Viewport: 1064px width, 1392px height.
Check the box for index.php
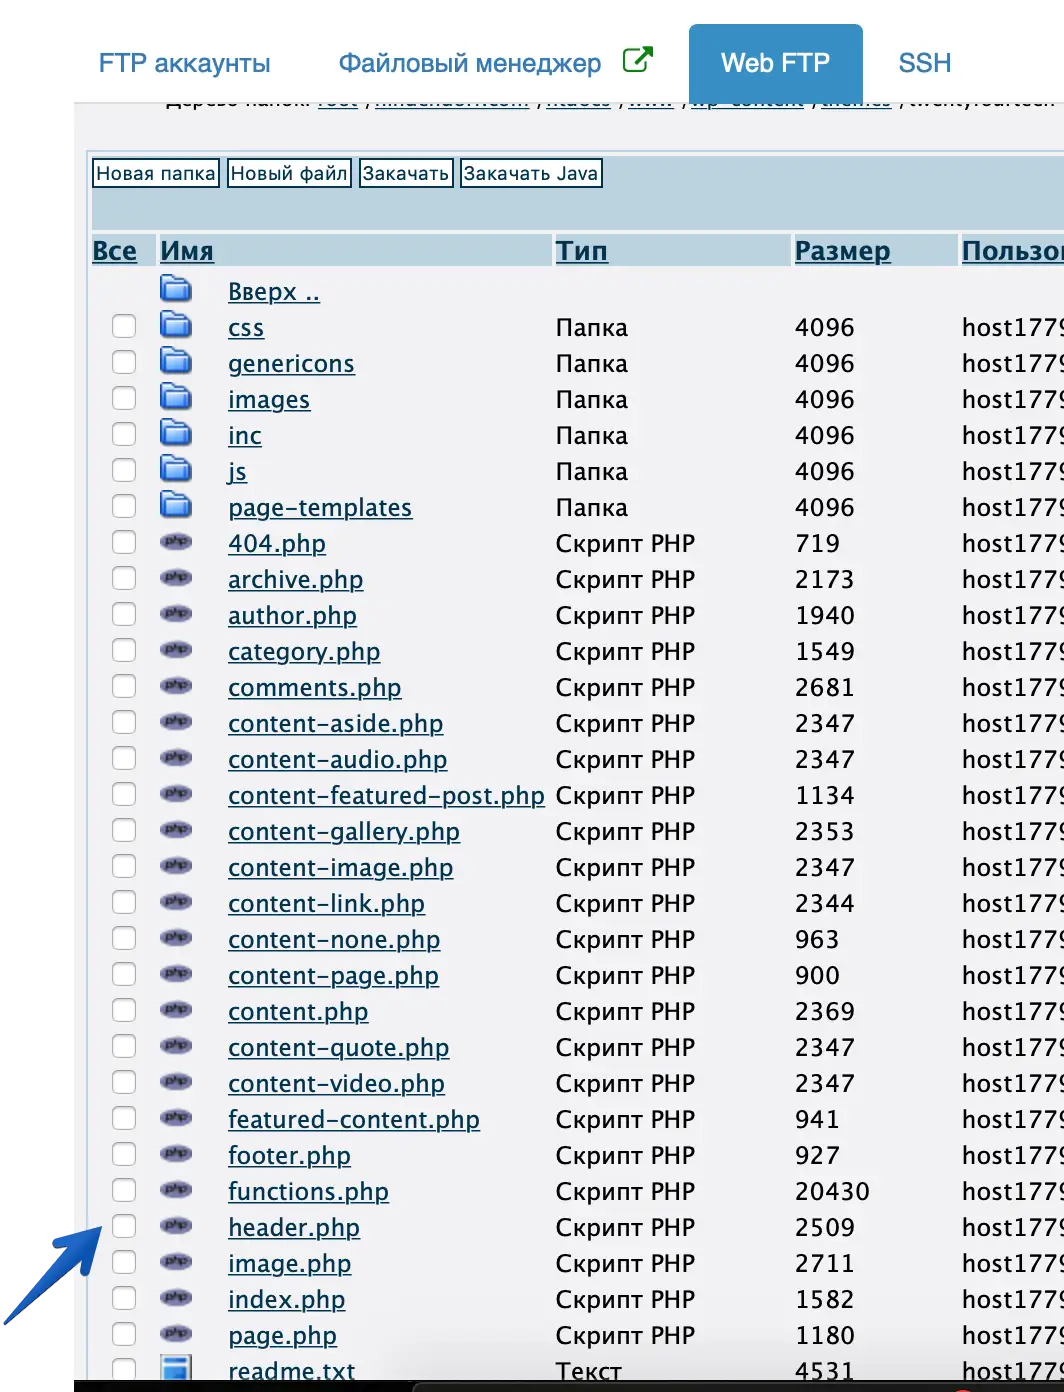tap(124, 1299)
